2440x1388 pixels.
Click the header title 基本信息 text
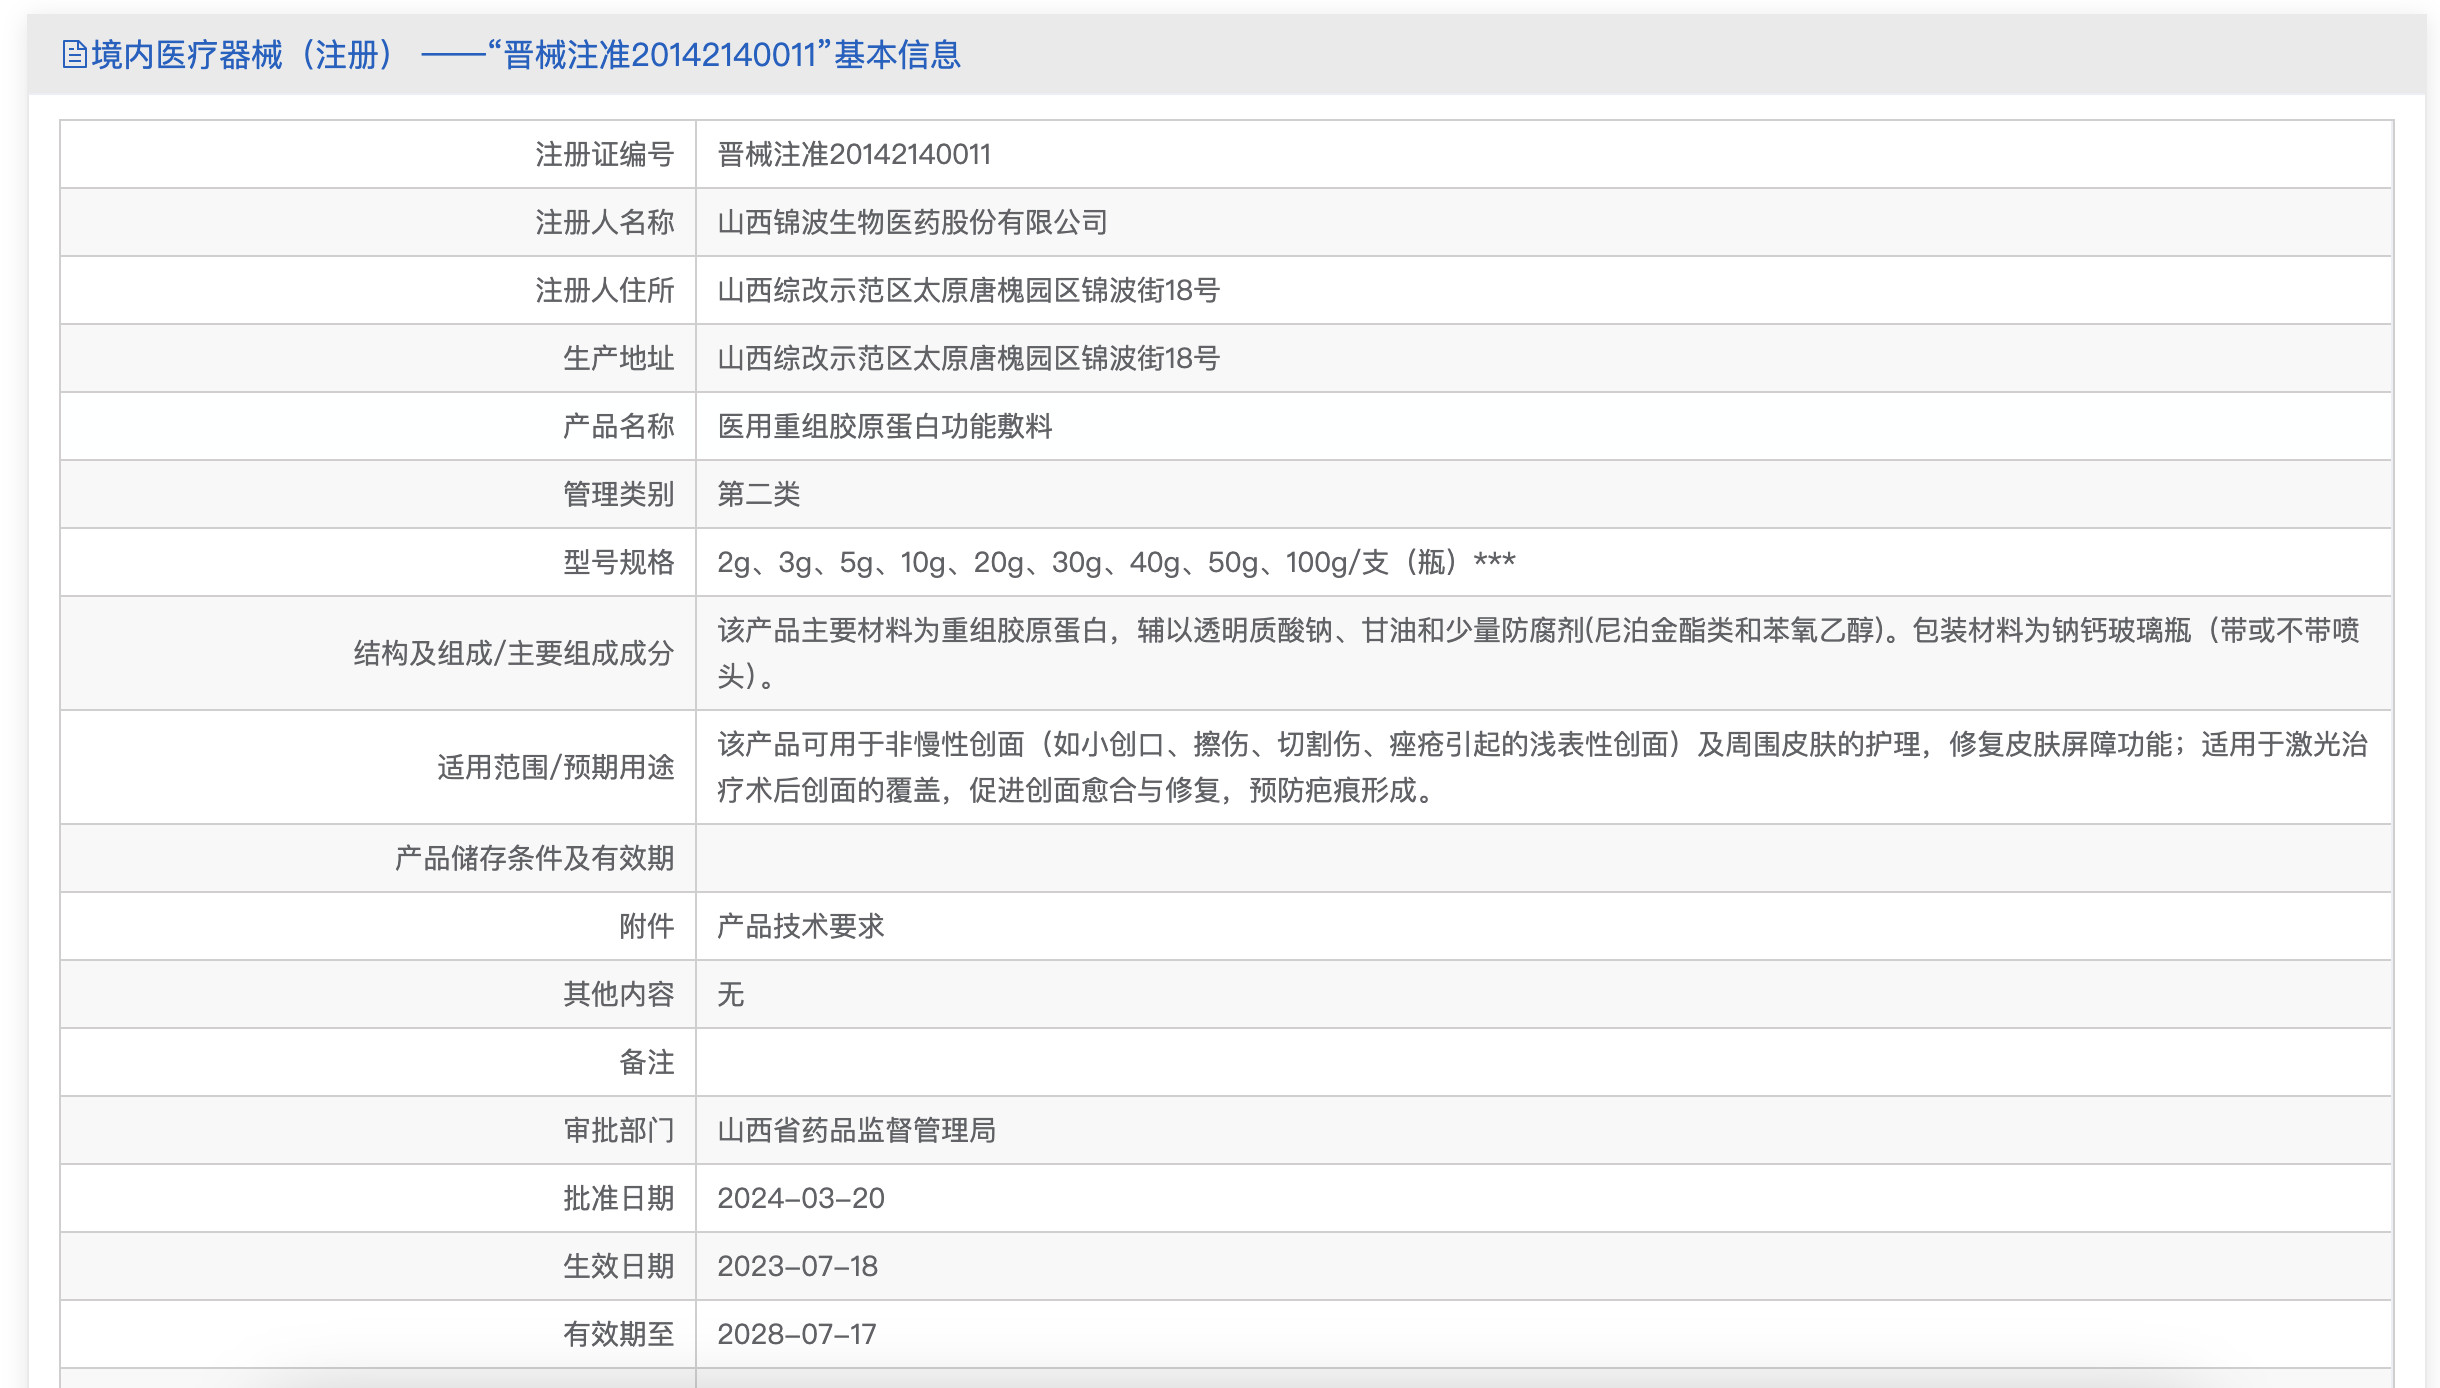point(897,54)
